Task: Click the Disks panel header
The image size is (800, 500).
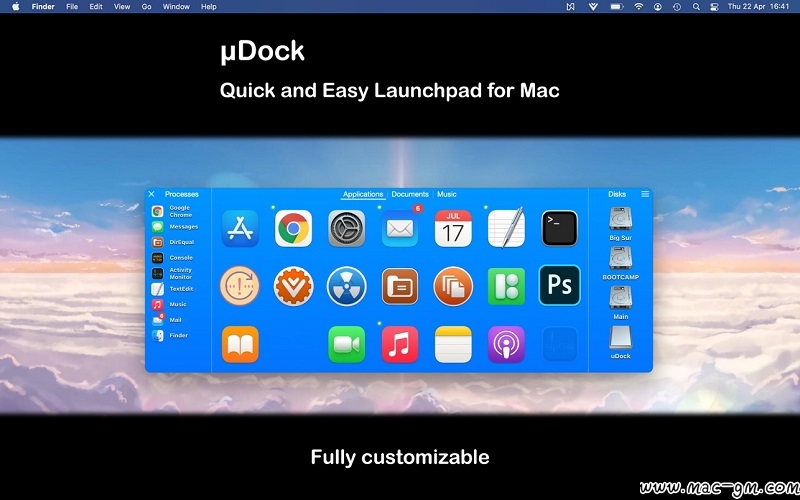Action: (x=617, y=194)
